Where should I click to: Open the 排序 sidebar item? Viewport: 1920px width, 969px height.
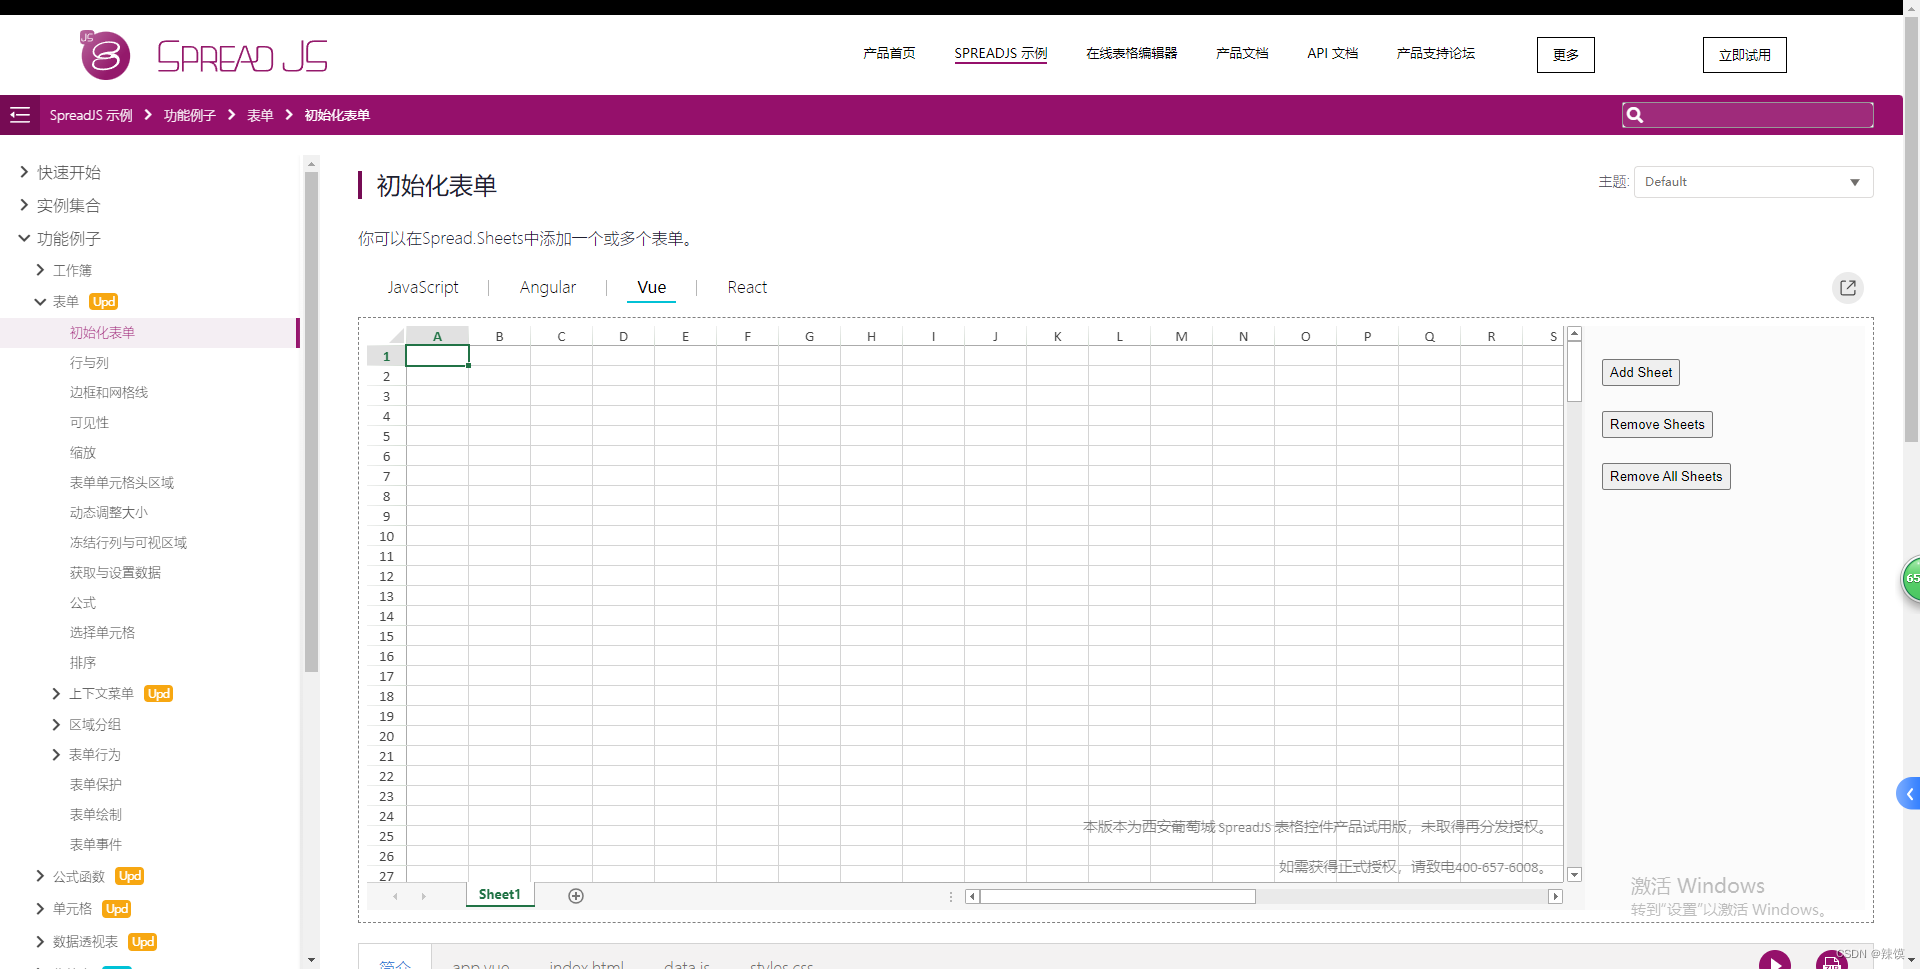[83, 663]
